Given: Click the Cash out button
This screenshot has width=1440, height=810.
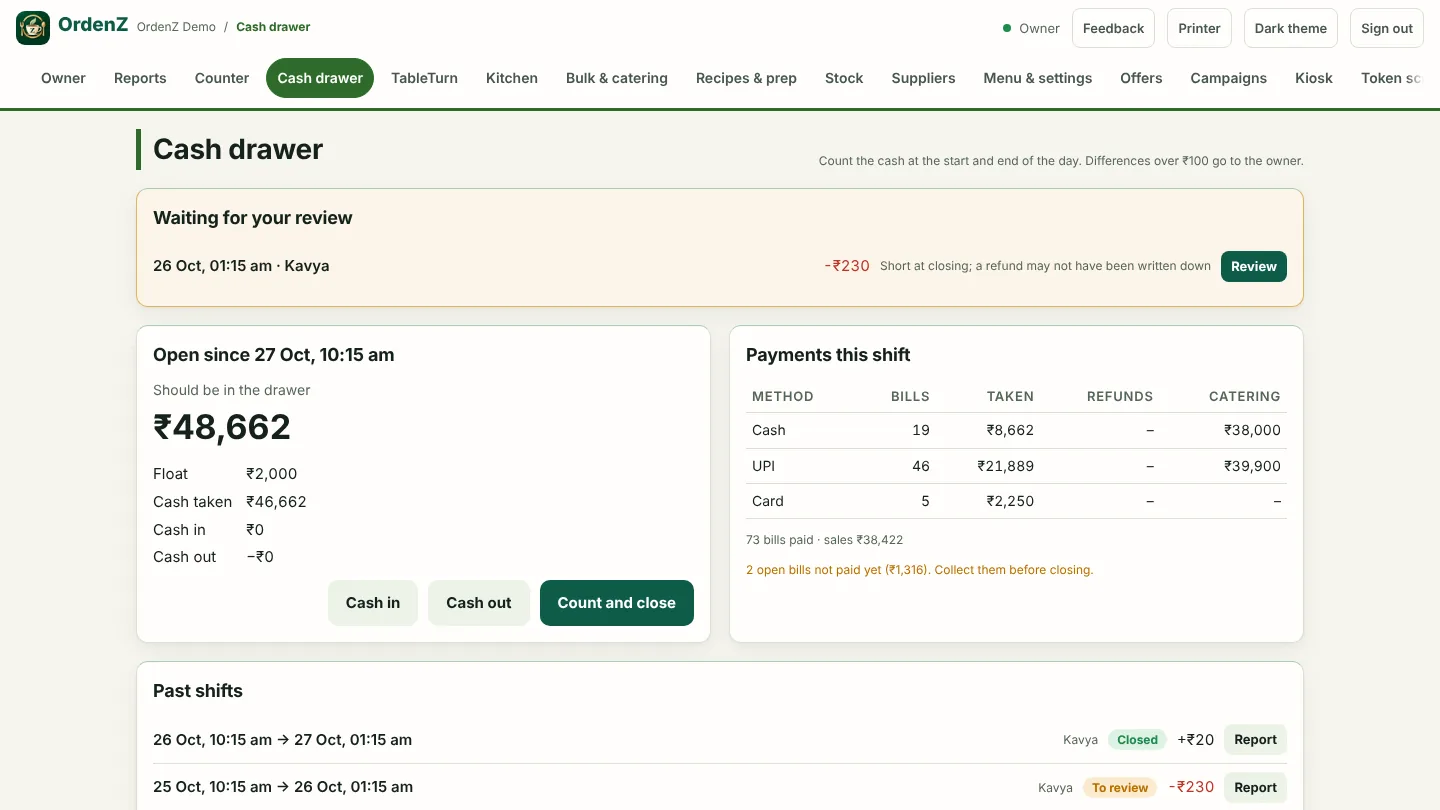Looking at the screenshot, I should point(479,603).
